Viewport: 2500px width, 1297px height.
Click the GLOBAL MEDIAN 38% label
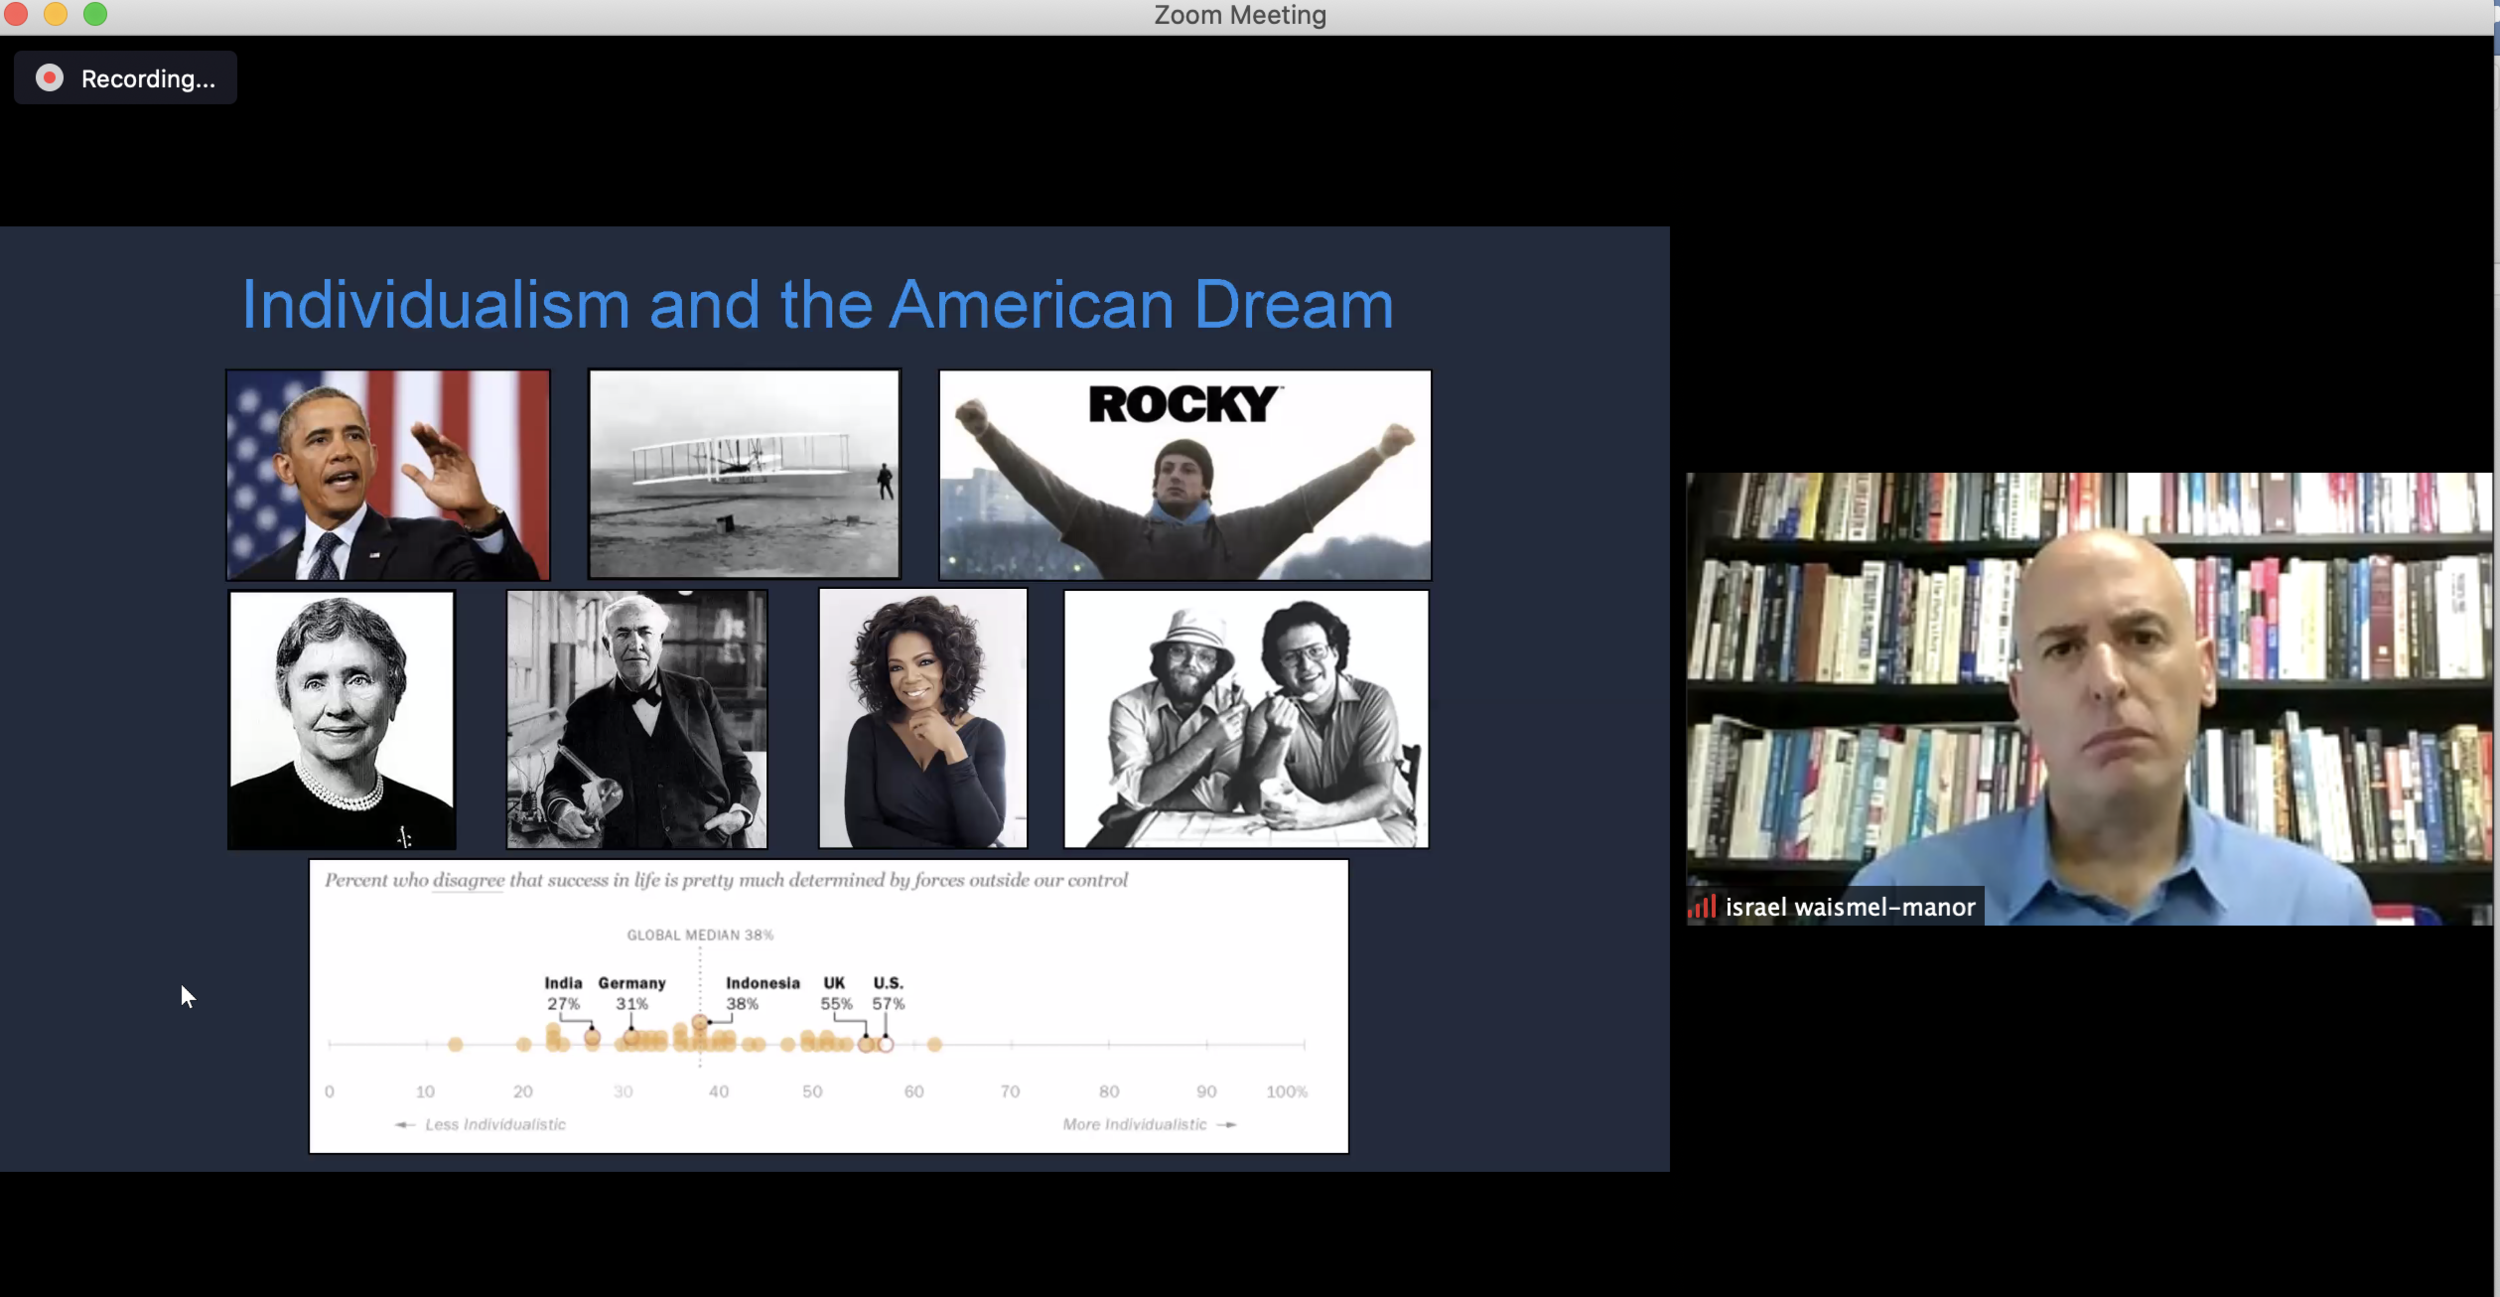pyautogui.click(x=700, y=935)
